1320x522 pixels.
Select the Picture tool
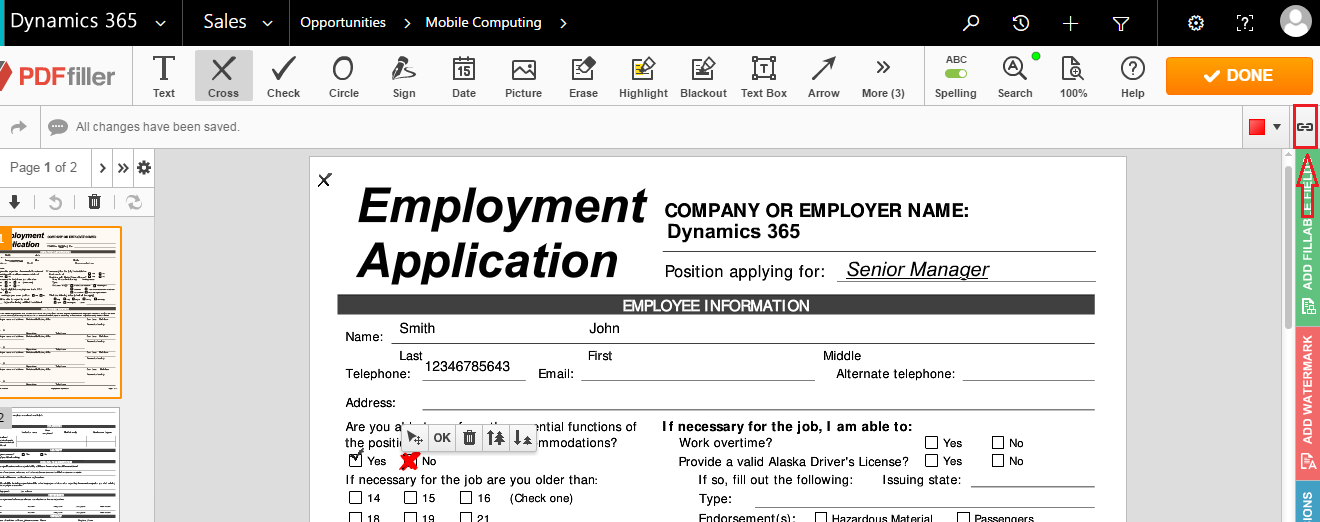click(x=523, y=76)
